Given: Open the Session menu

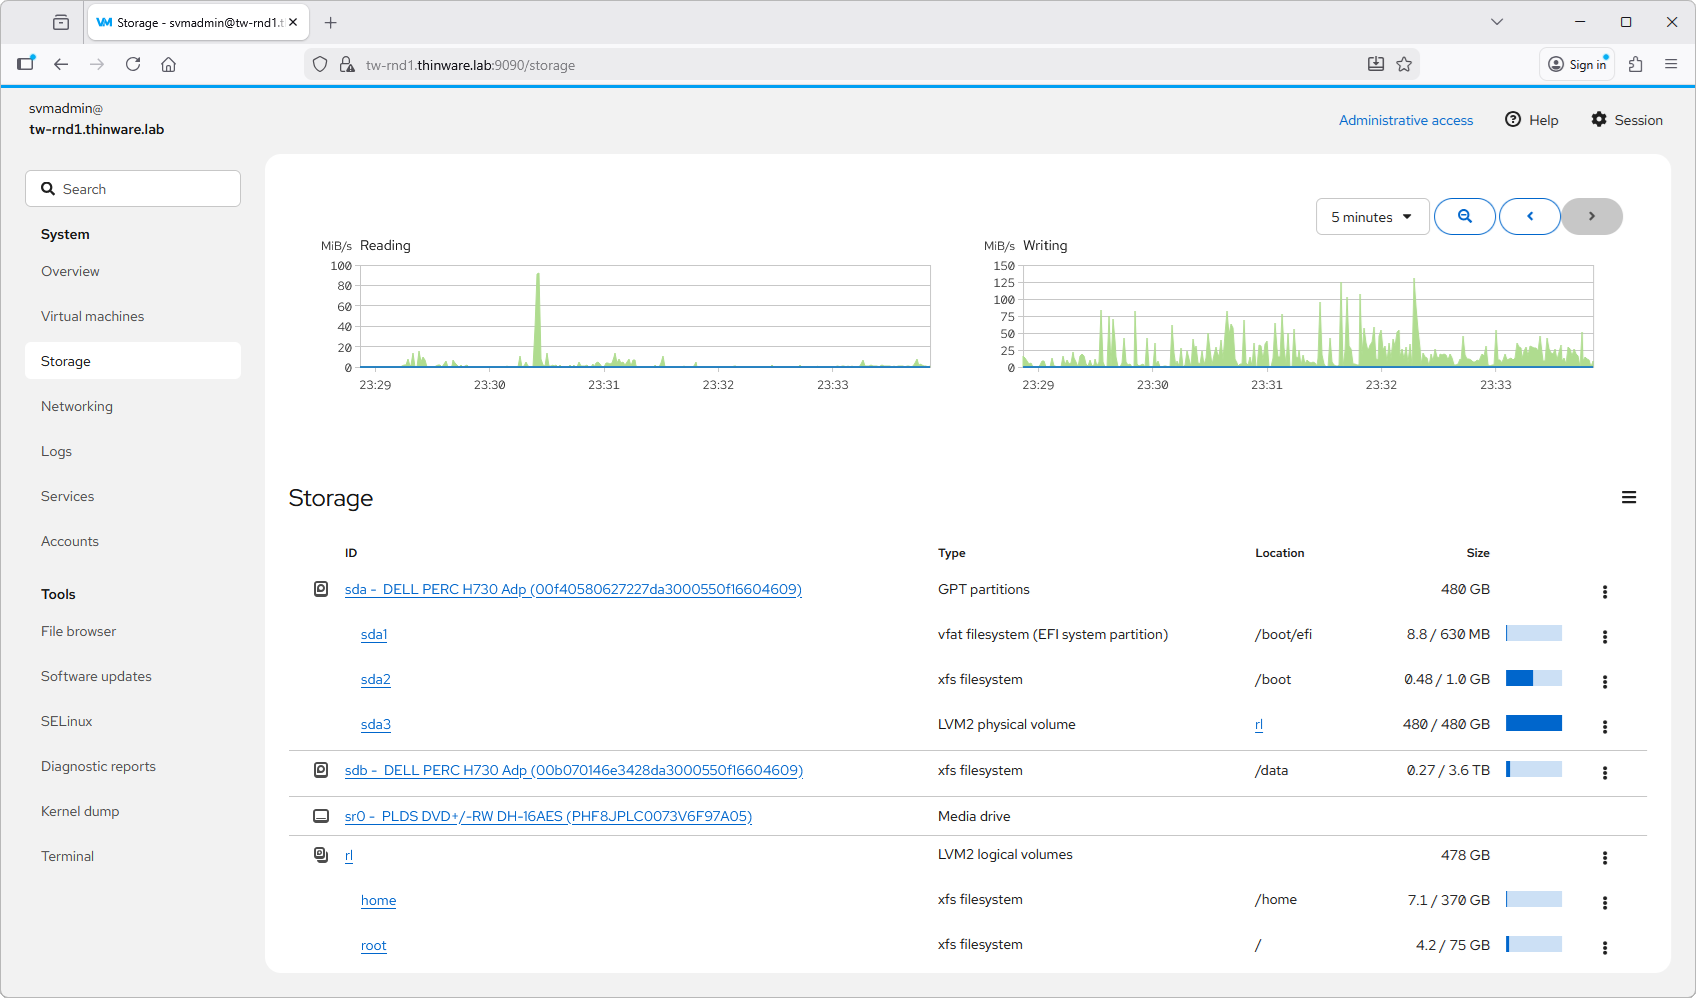Looking at the screenshot, I should pyautogui.click(x=1627, y=120).
